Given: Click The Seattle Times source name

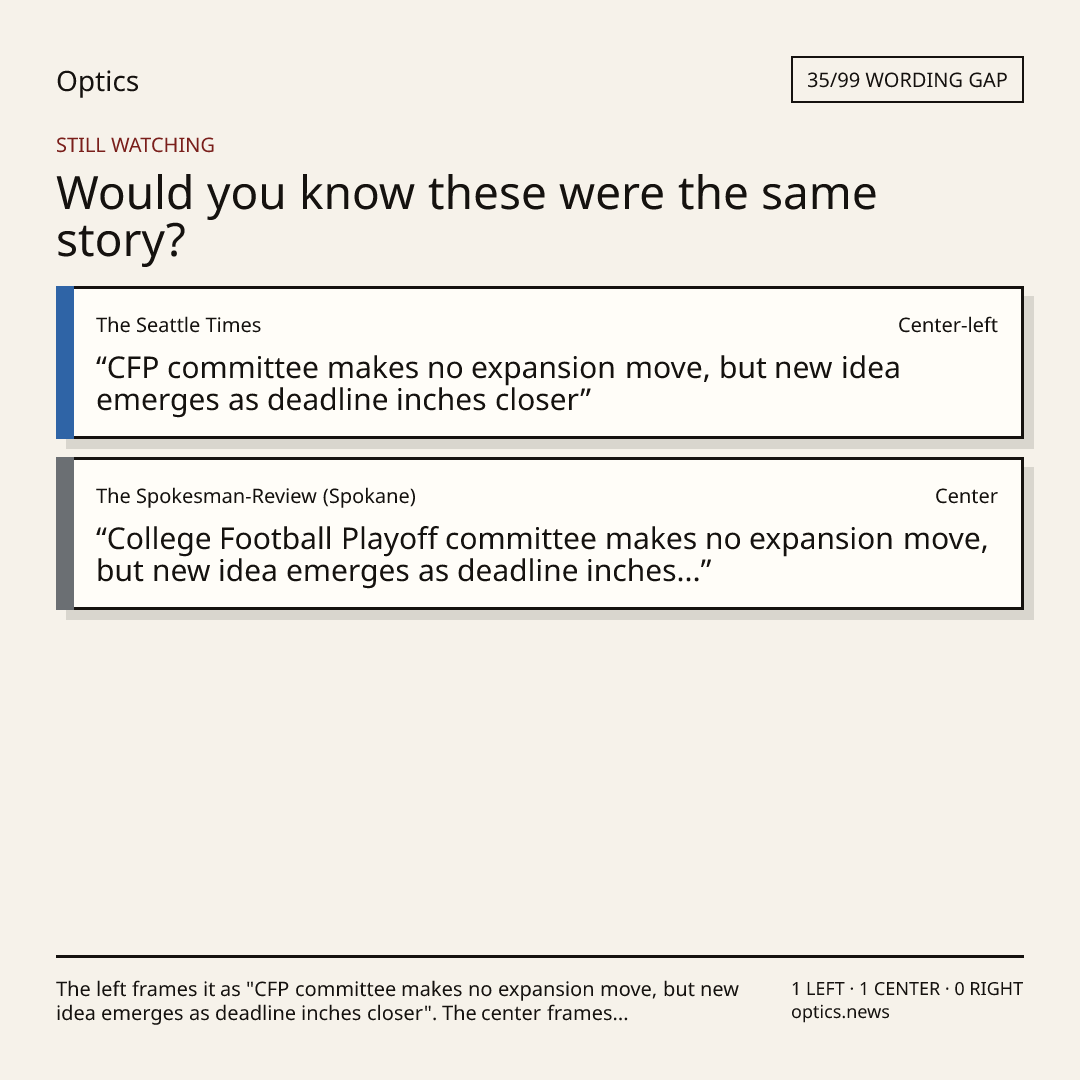Looking at the screenshot, I should [x=178, y=325].
